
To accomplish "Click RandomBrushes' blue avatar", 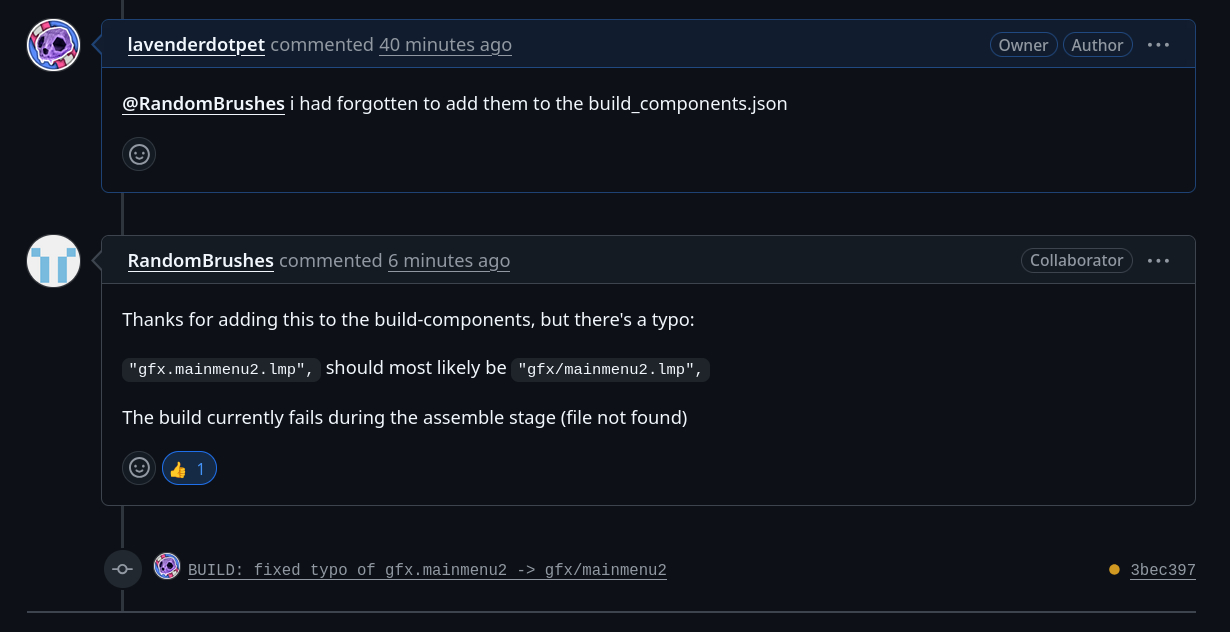I will [x=53, y=261].
